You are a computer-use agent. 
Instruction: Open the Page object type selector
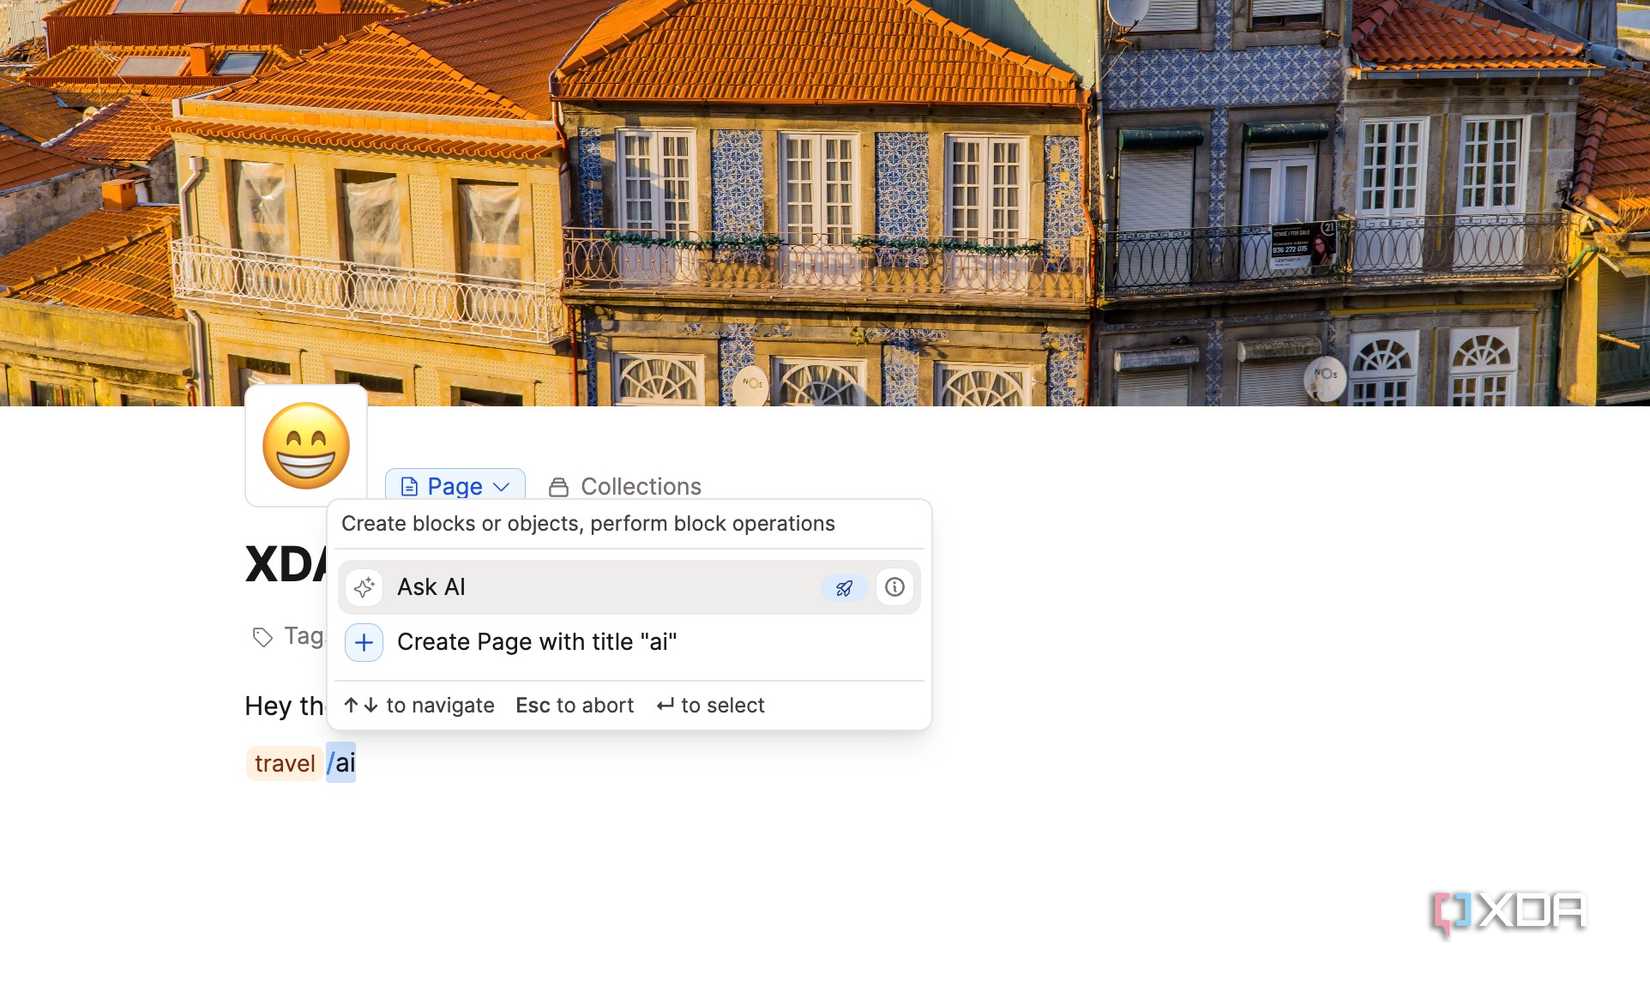[455, 486]
